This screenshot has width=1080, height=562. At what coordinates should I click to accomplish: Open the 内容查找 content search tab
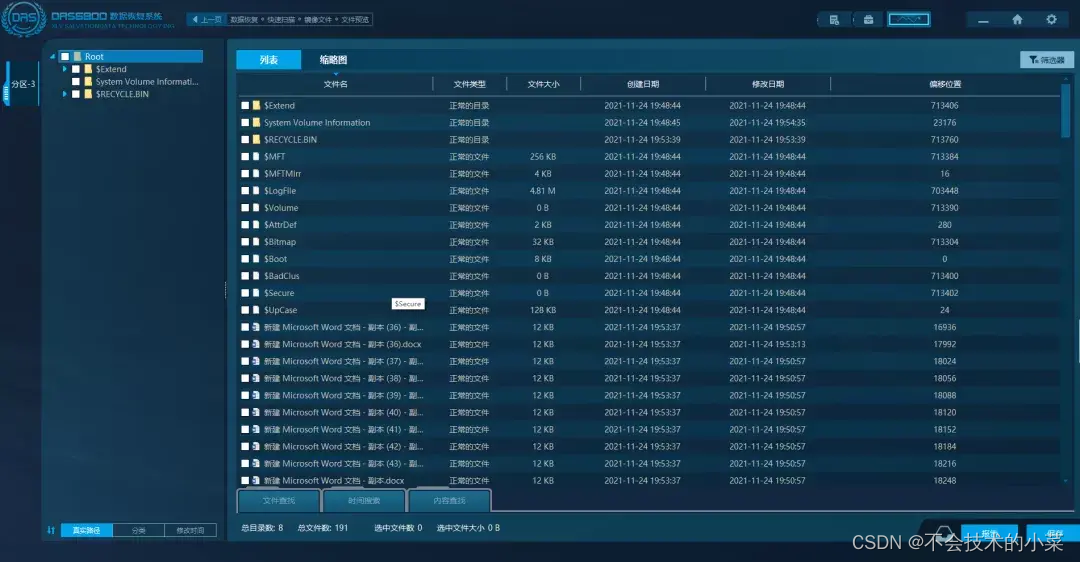449,501
